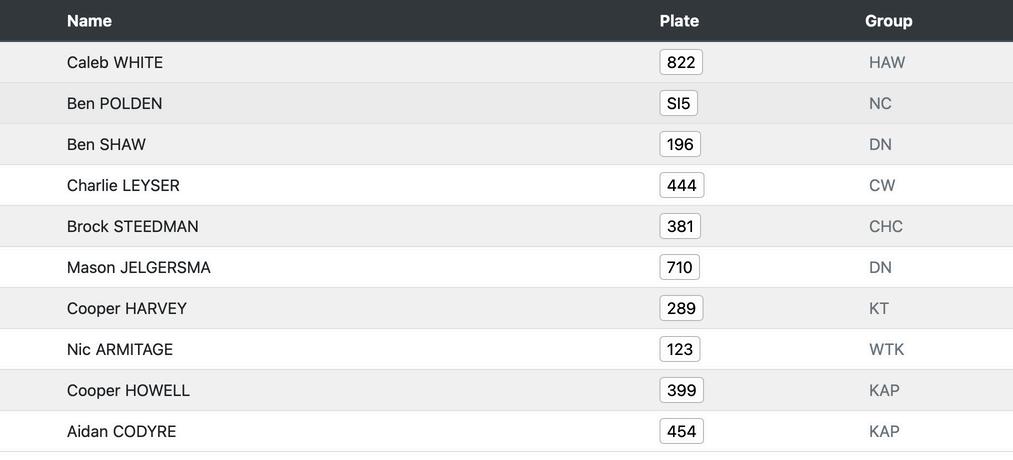This screenshot has width=1013, height=460.
Task: Select rider Caleb WHITE
Action: 115,62
